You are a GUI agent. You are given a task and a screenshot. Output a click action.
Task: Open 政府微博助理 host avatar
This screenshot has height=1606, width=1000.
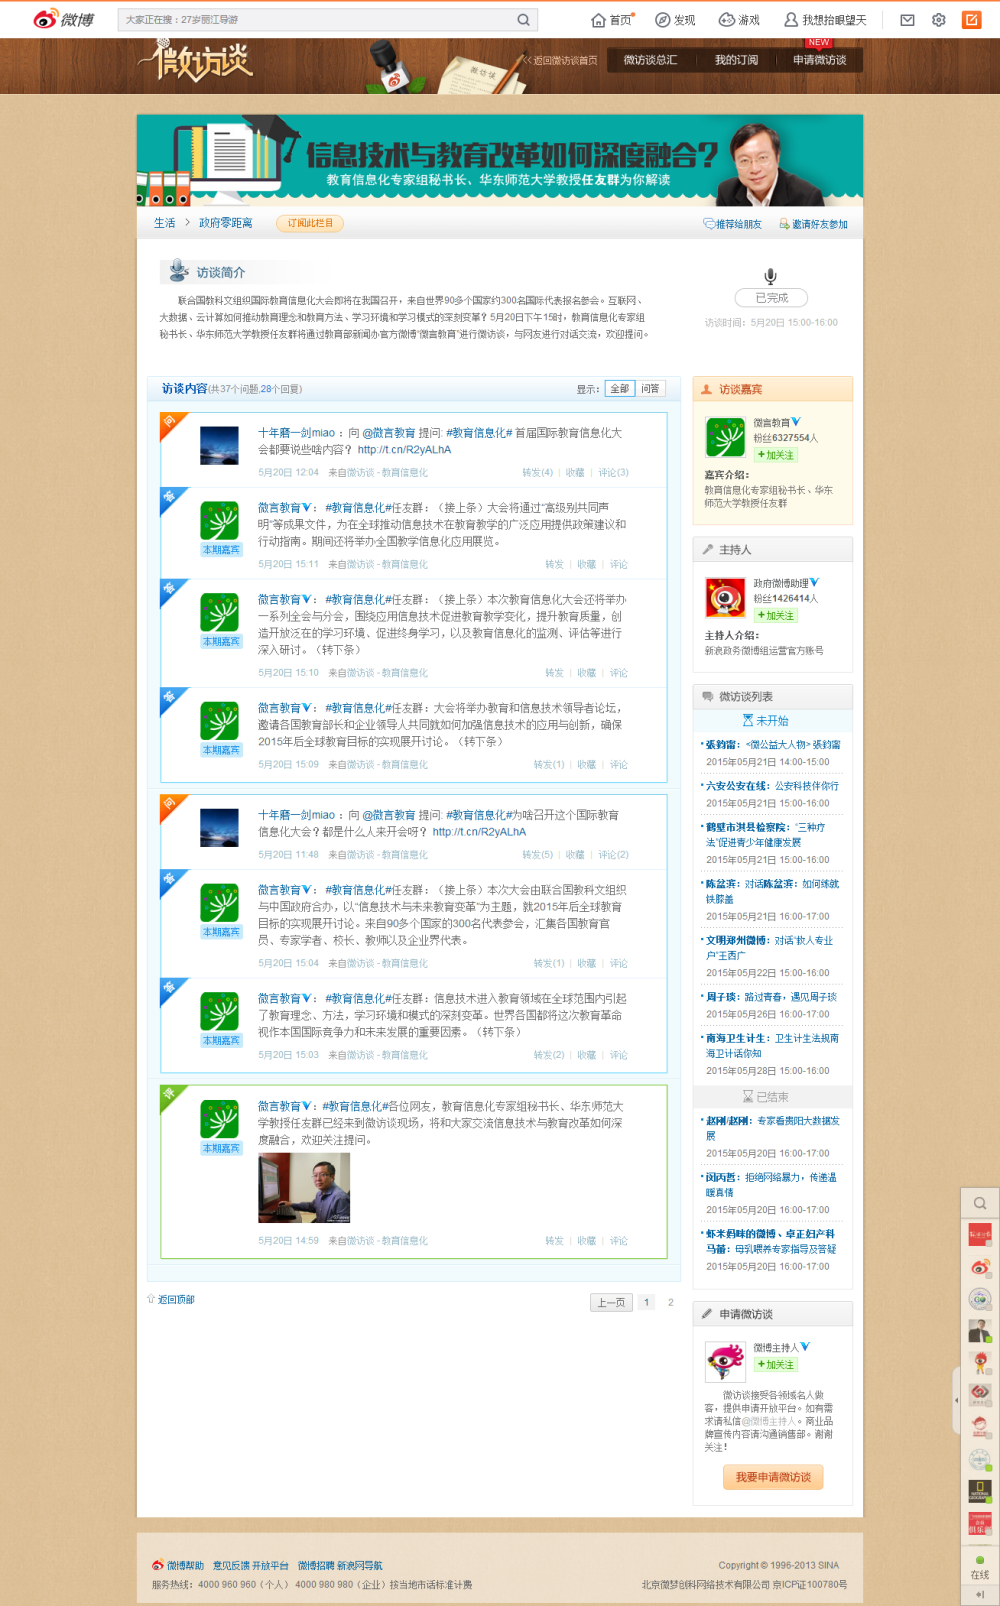tap(725, 598)
